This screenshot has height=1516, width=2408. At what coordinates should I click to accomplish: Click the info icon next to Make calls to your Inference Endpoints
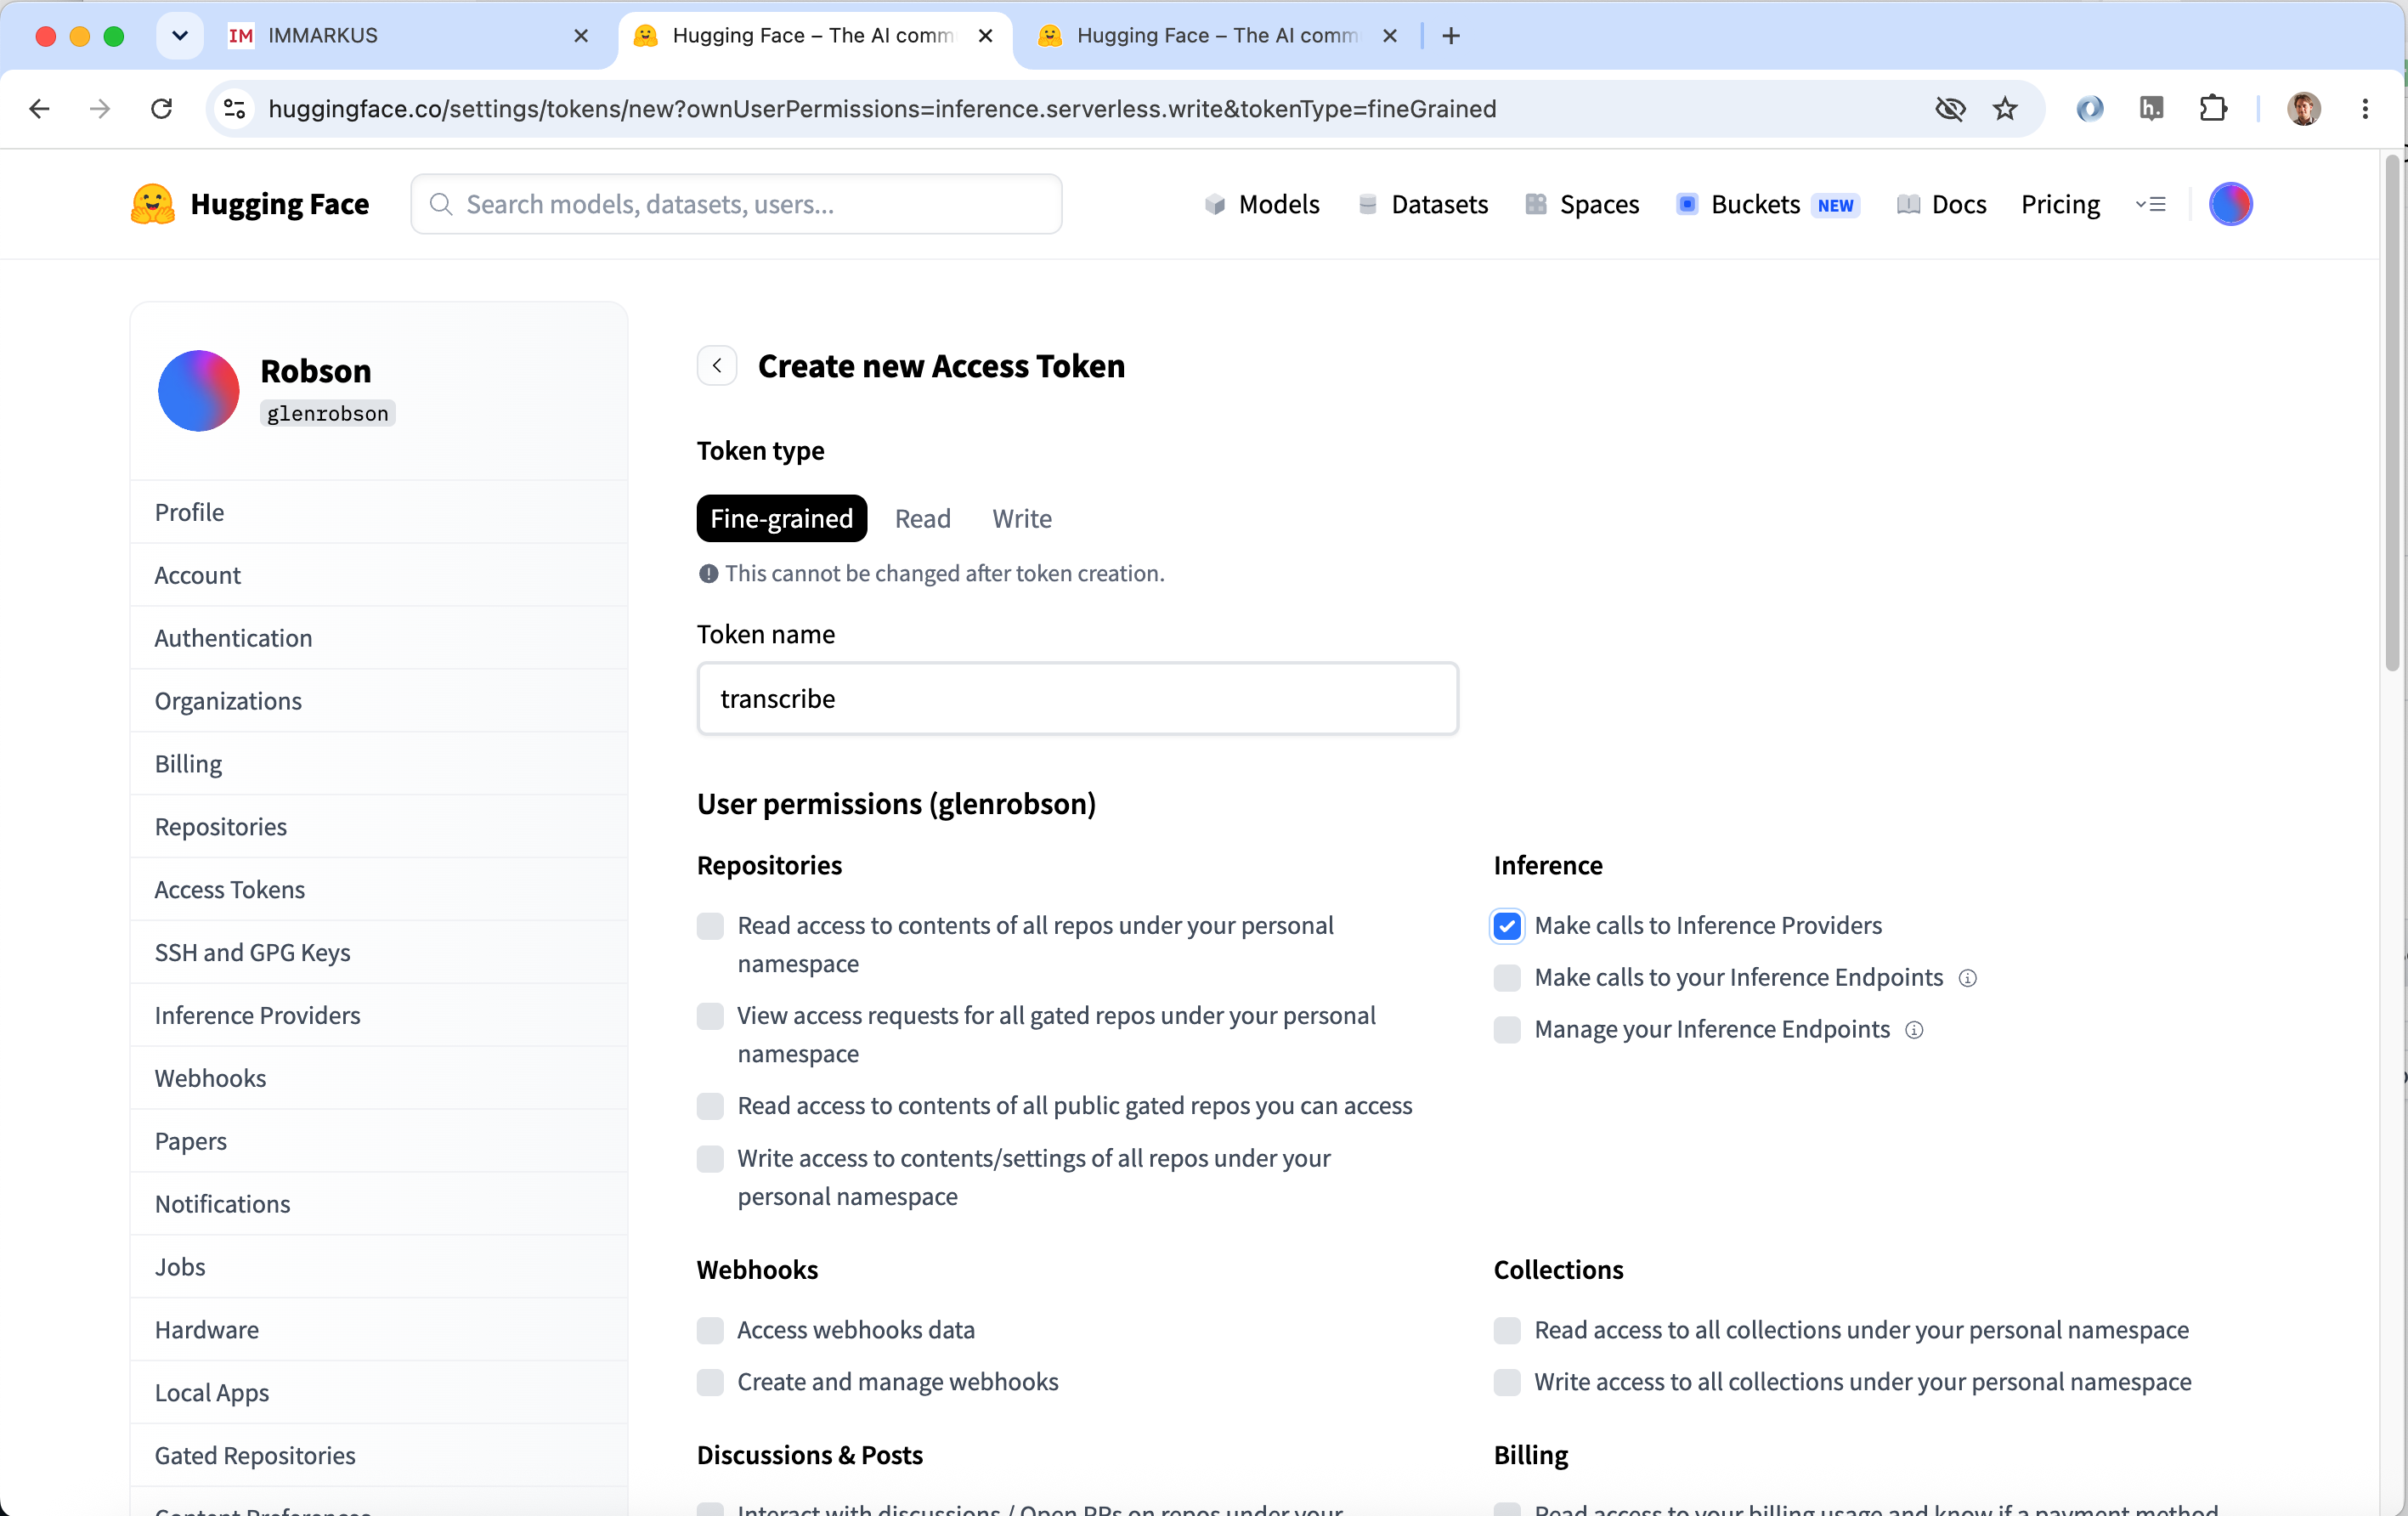tap(1967, 978)
